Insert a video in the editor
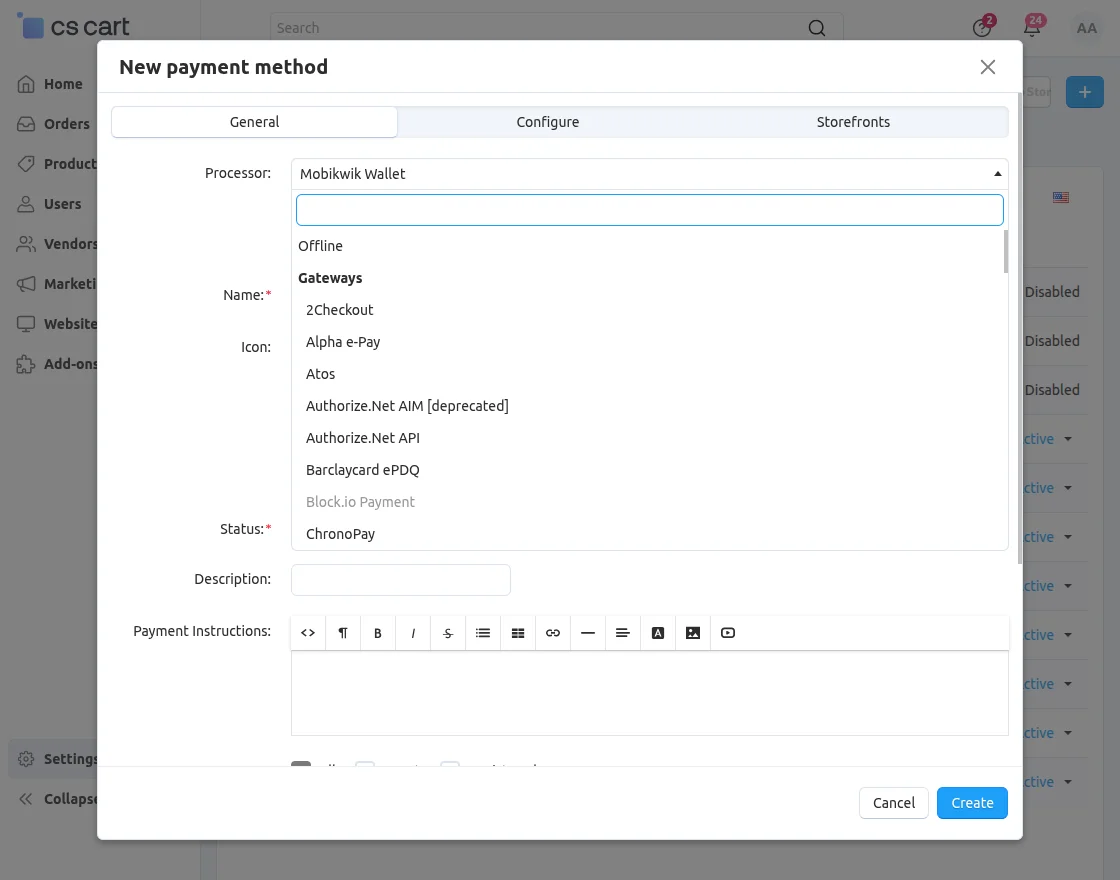Screen dimensions: 1120x880 [728, 633]
